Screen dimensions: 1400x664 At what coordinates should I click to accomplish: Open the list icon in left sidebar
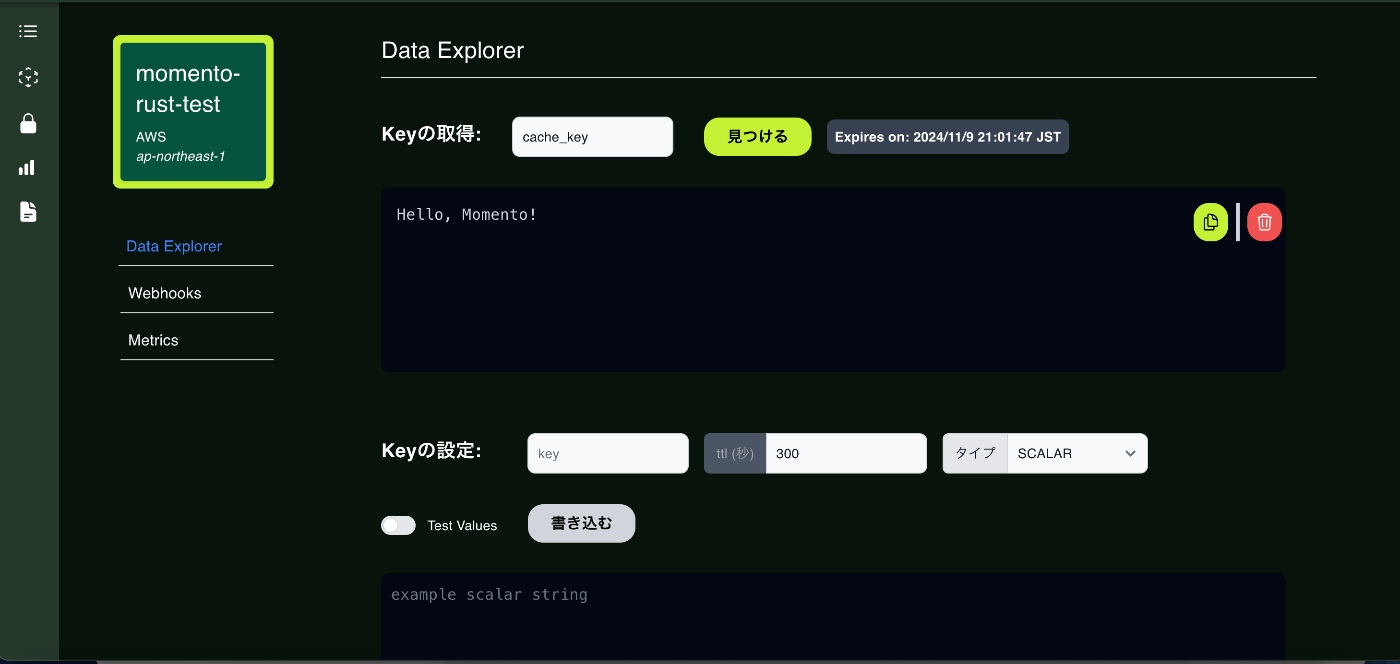(x=28, y=31)
